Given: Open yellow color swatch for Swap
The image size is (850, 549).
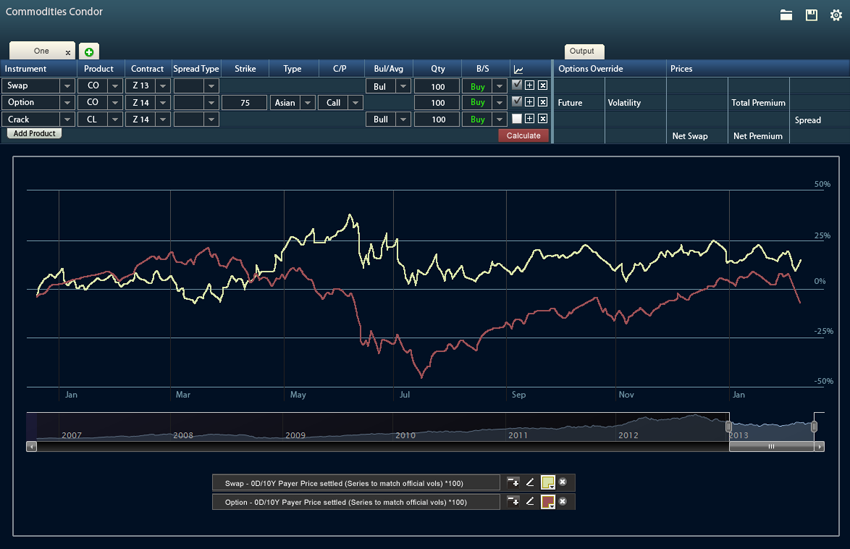Looking at the screenshot, I should point(548,482).
